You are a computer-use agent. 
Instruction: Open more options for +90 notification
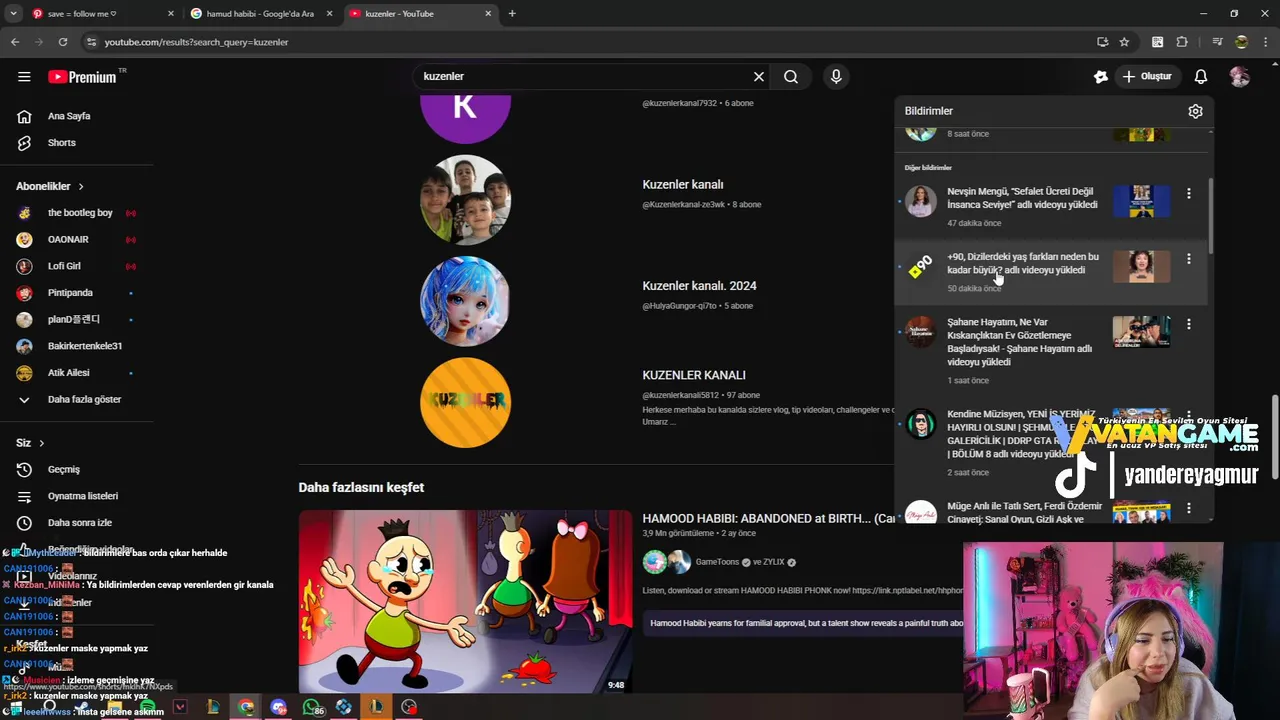(x=1188, y=259)
